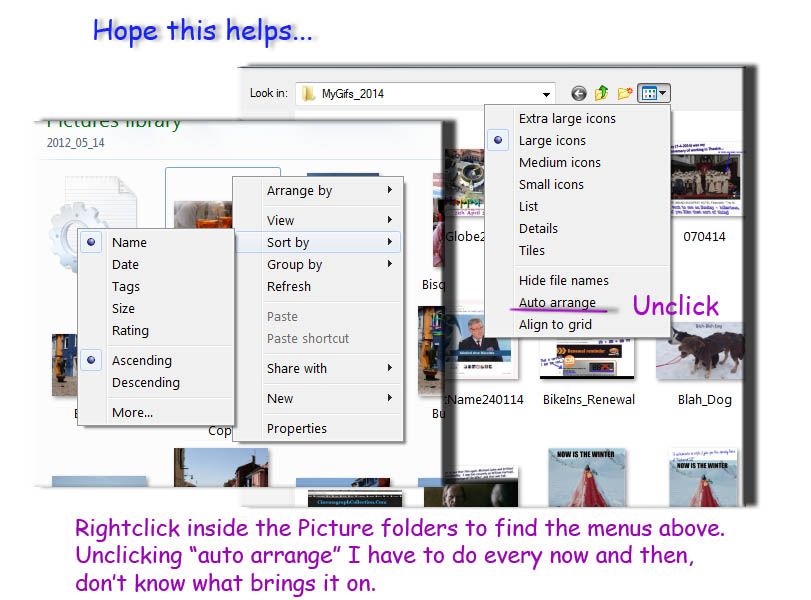
Task: Click the Create New Folder icon
Action: (625, 94)
